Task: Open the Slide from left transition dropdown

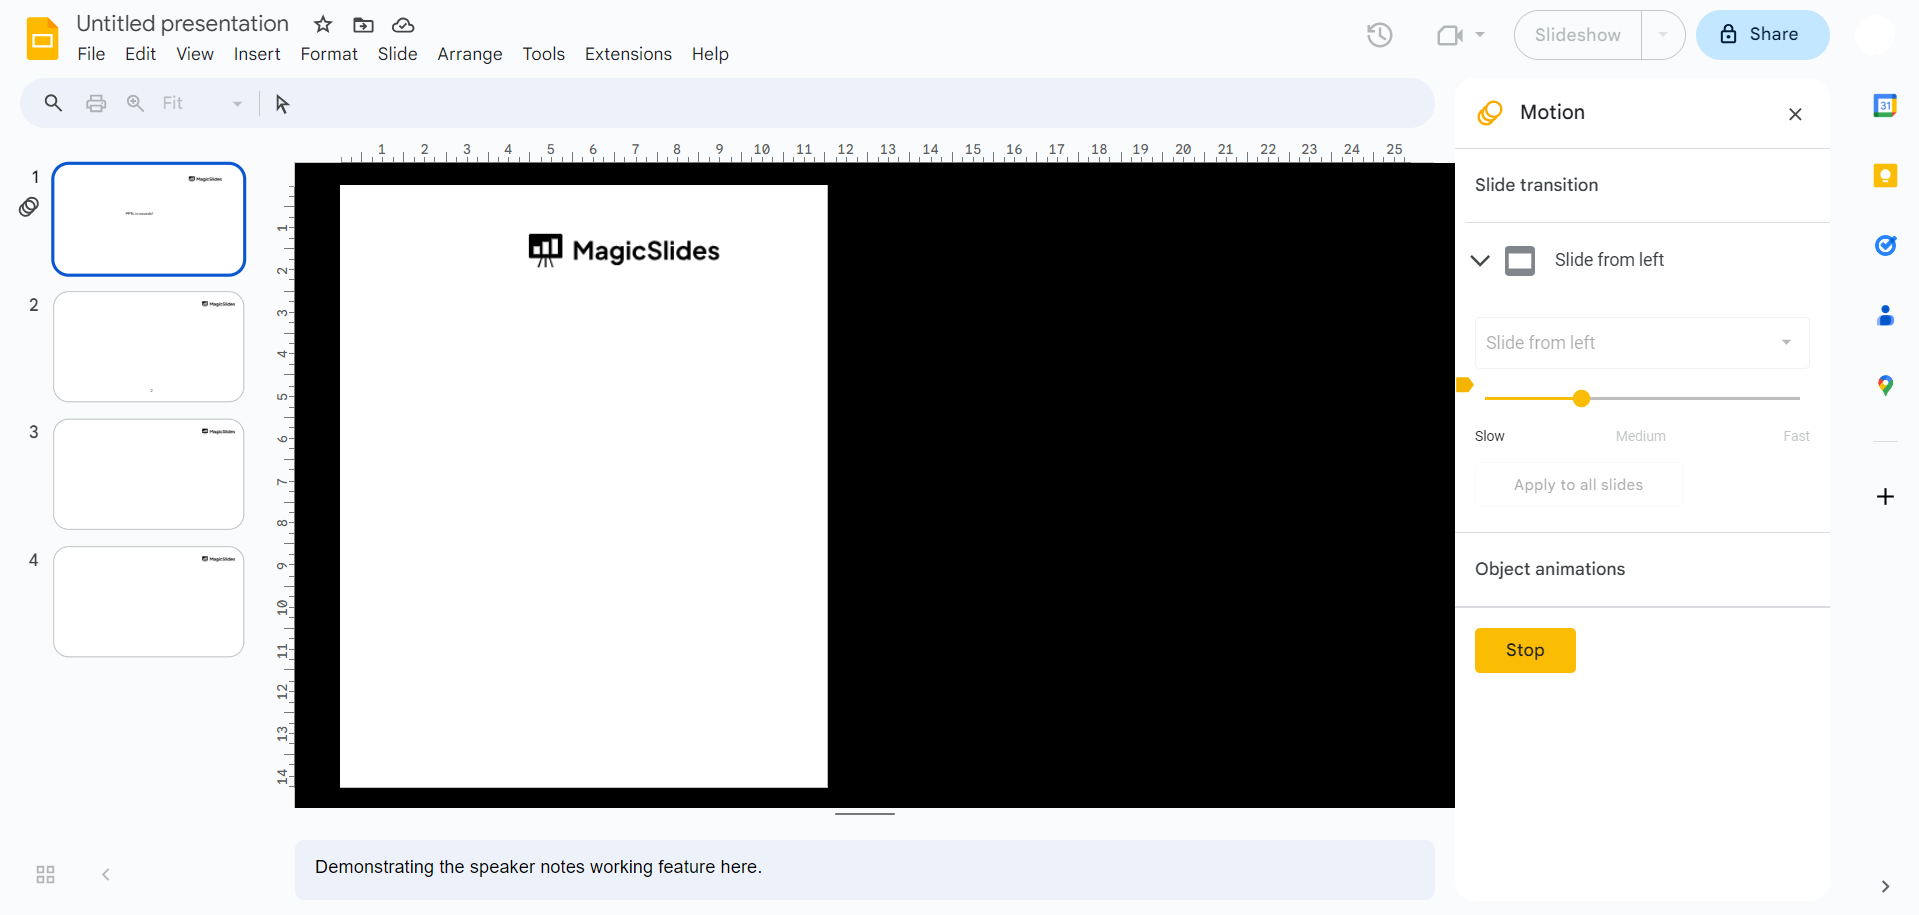Action: (1641, 343)
